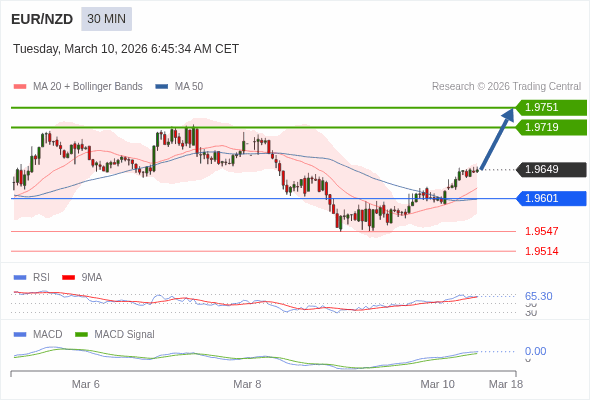Click the 30 MIN timeframe badge
The width and height of the screenshot is (590, 400).
[x=106, y=19]
